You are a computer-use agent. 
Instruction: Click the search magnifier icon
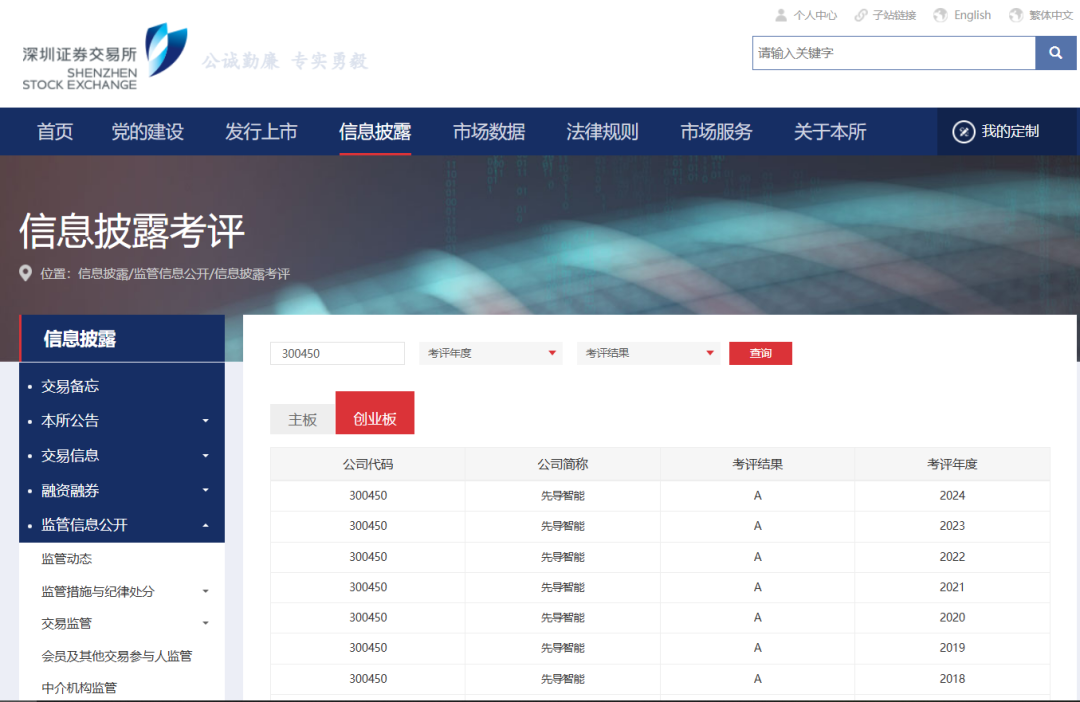tap(1055, 52)
